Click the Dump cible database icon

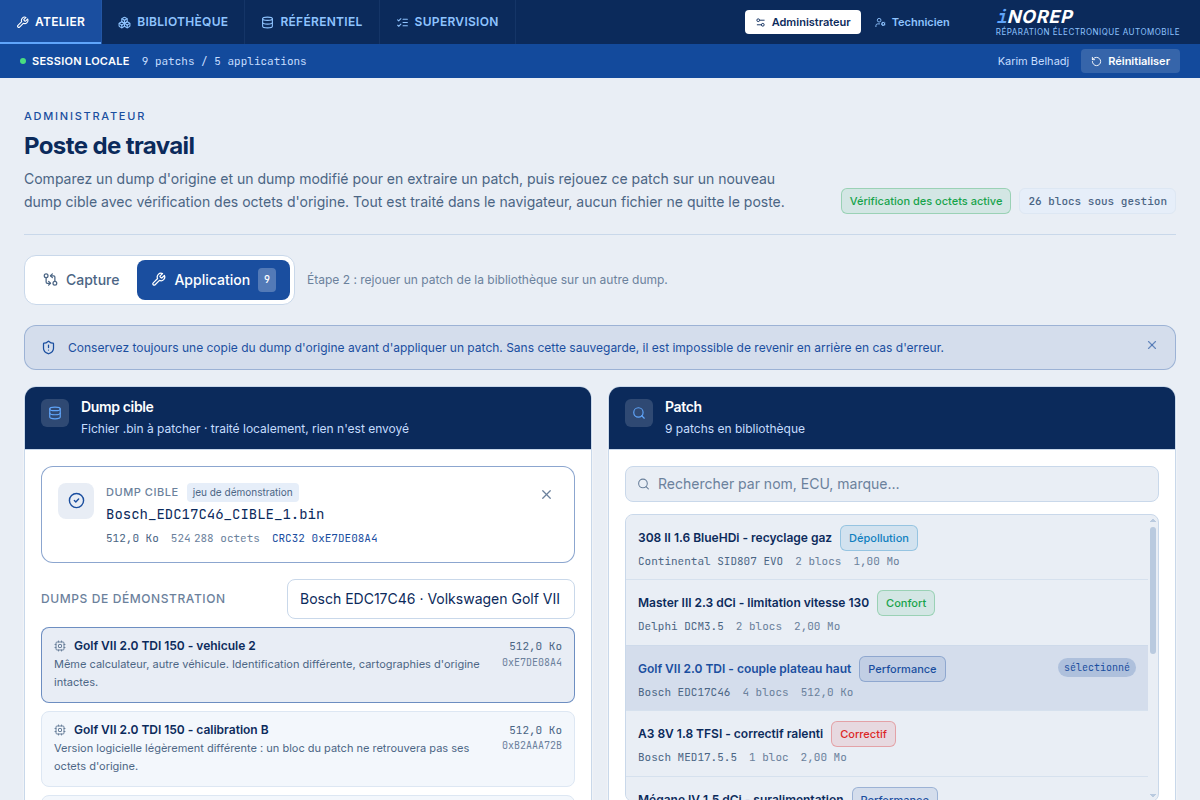(55, 413)
